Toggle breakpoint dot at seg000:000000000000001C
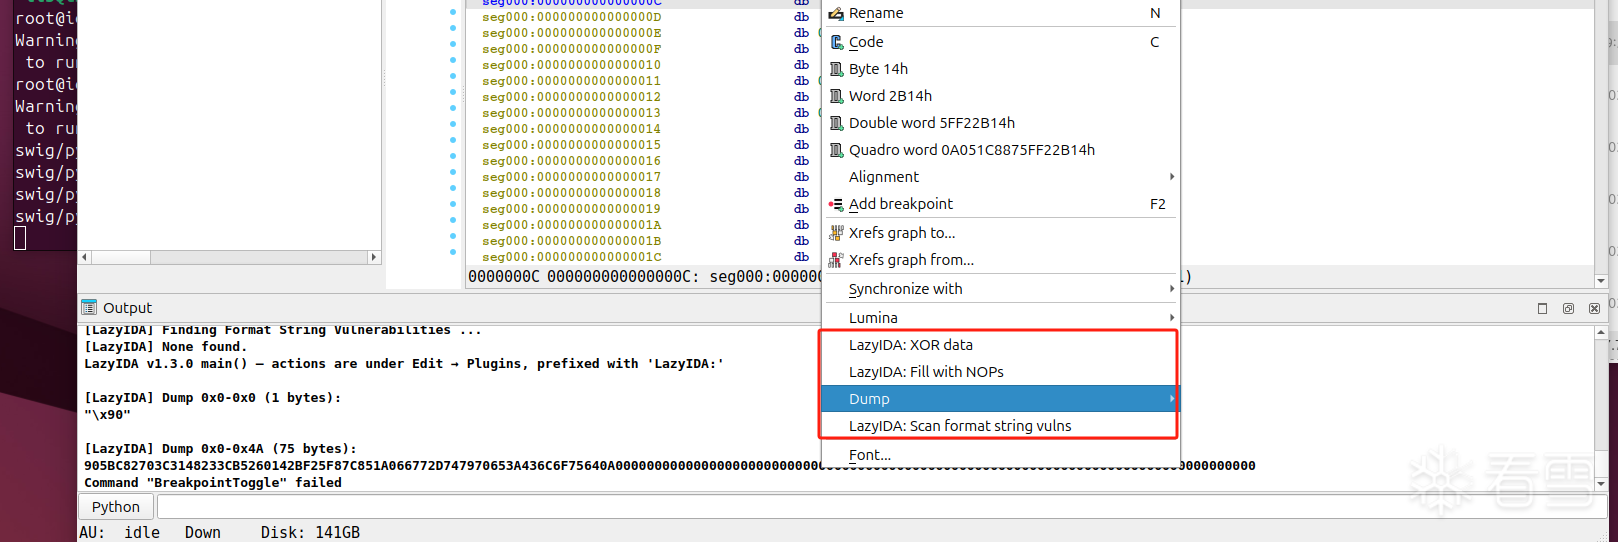This screenshot has width=1618, height=542. pos(453,253)
